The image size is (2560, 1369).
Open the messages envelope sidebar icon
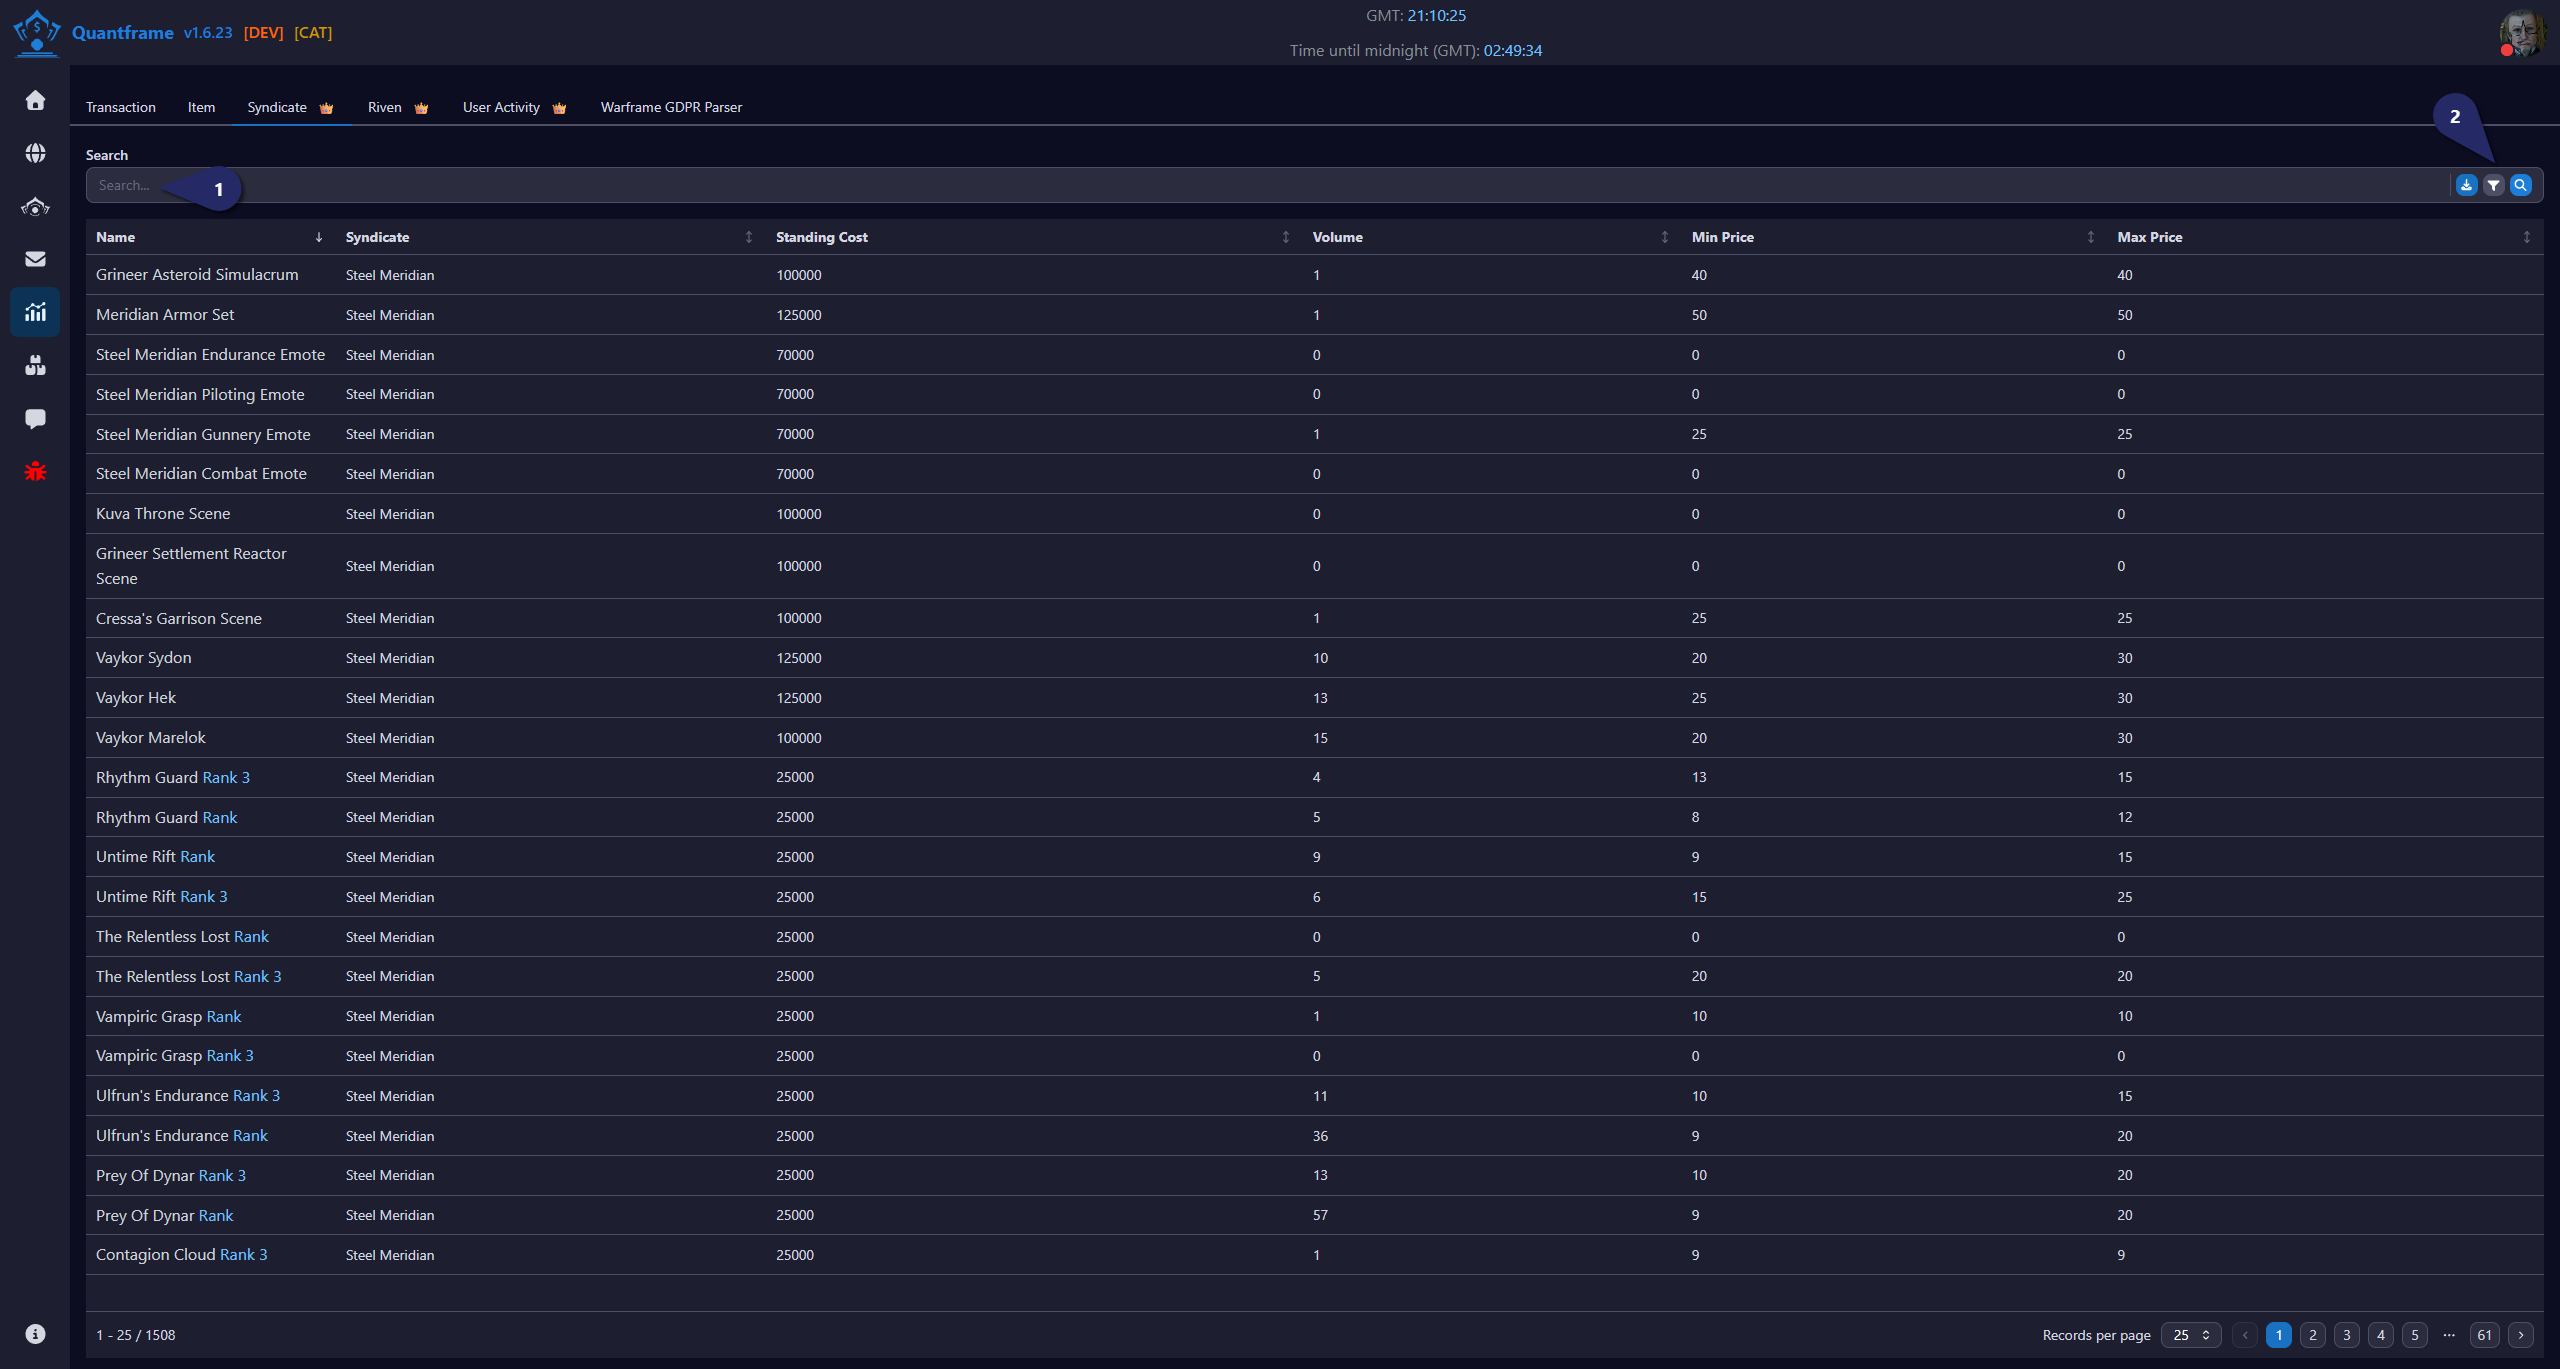35,259
